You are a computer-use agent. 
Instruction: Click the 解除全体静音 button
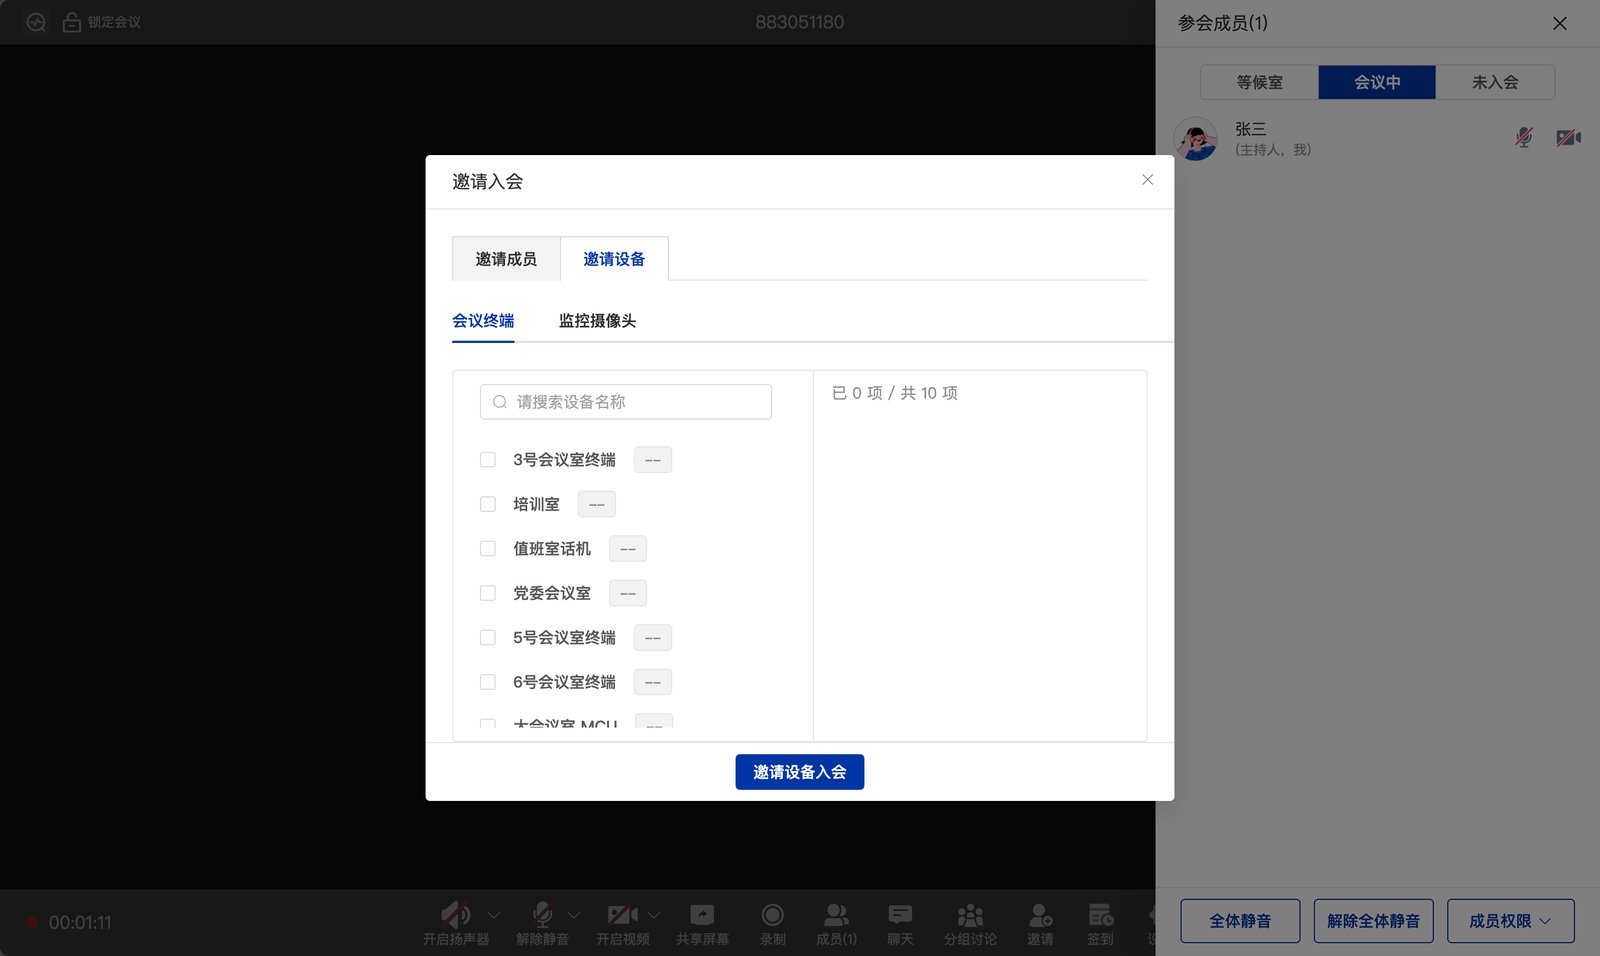coord(1373,921)
